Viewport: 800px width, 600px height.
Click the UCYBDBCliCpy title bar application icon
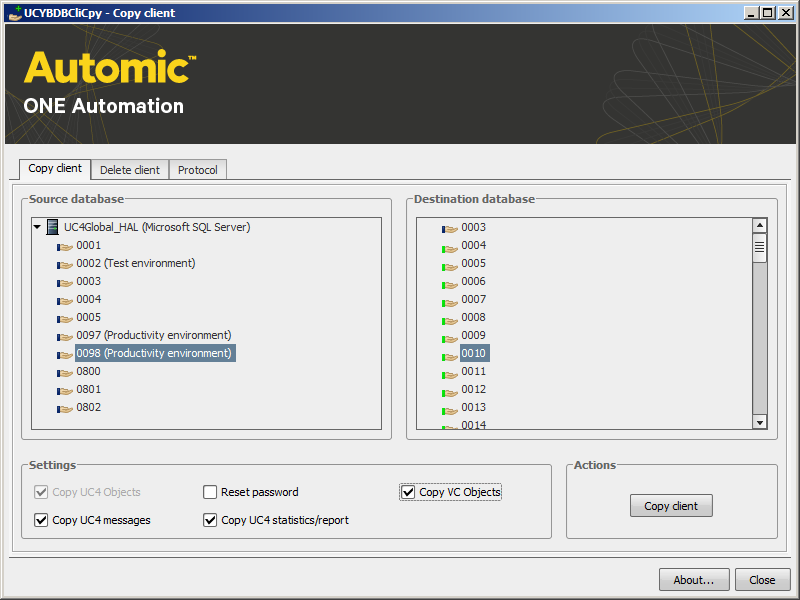[15, 13]
